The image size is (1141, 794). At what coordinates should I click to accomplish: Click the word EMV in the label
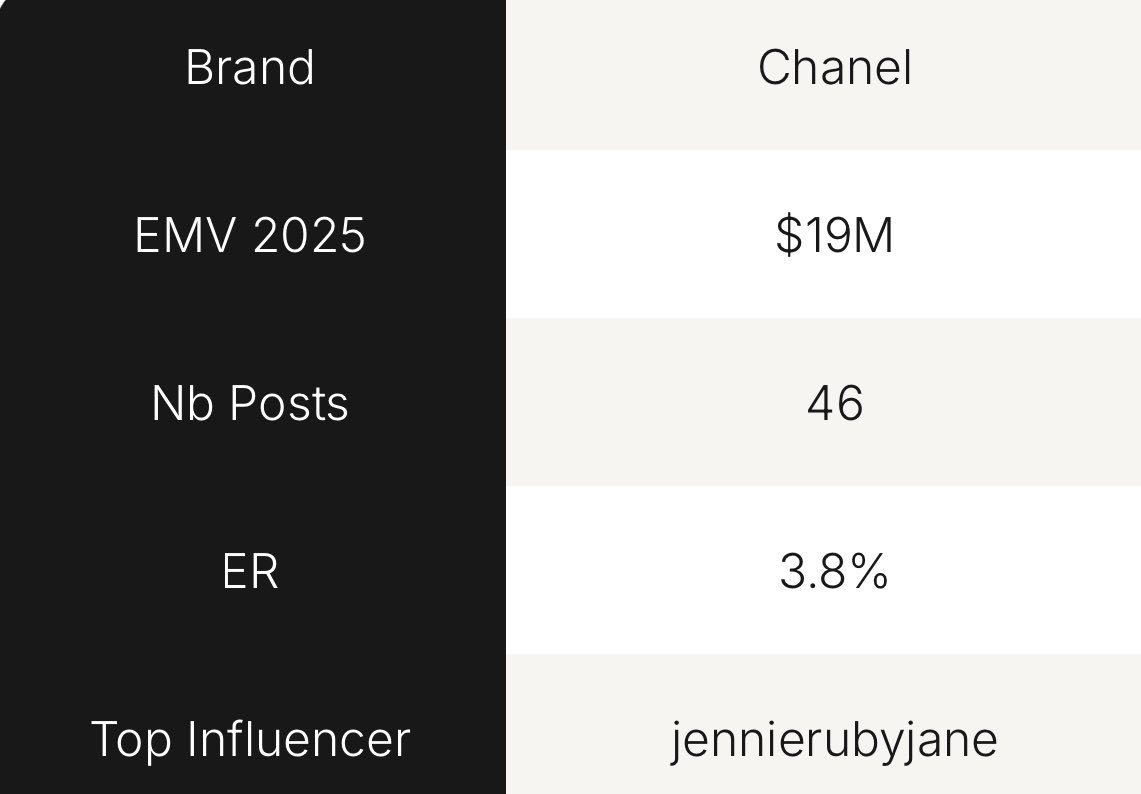185,235
